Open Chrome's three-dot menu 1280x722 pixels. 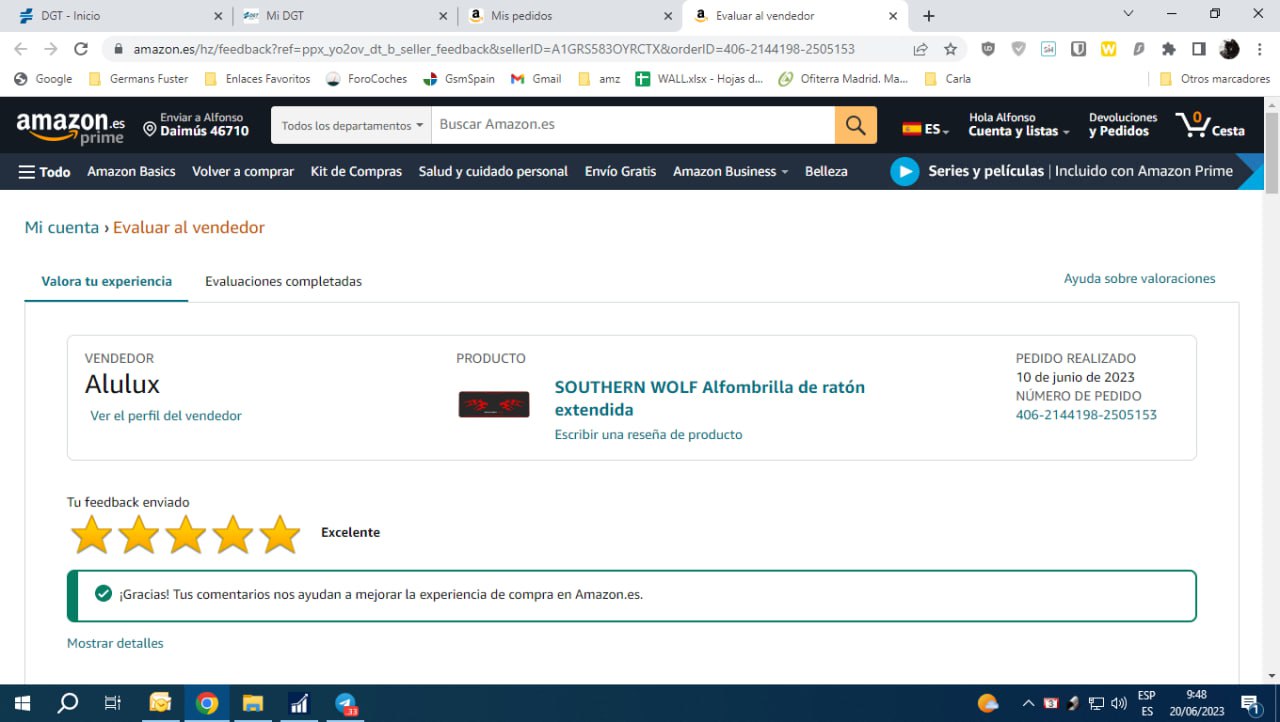(x=1259, y=49)
